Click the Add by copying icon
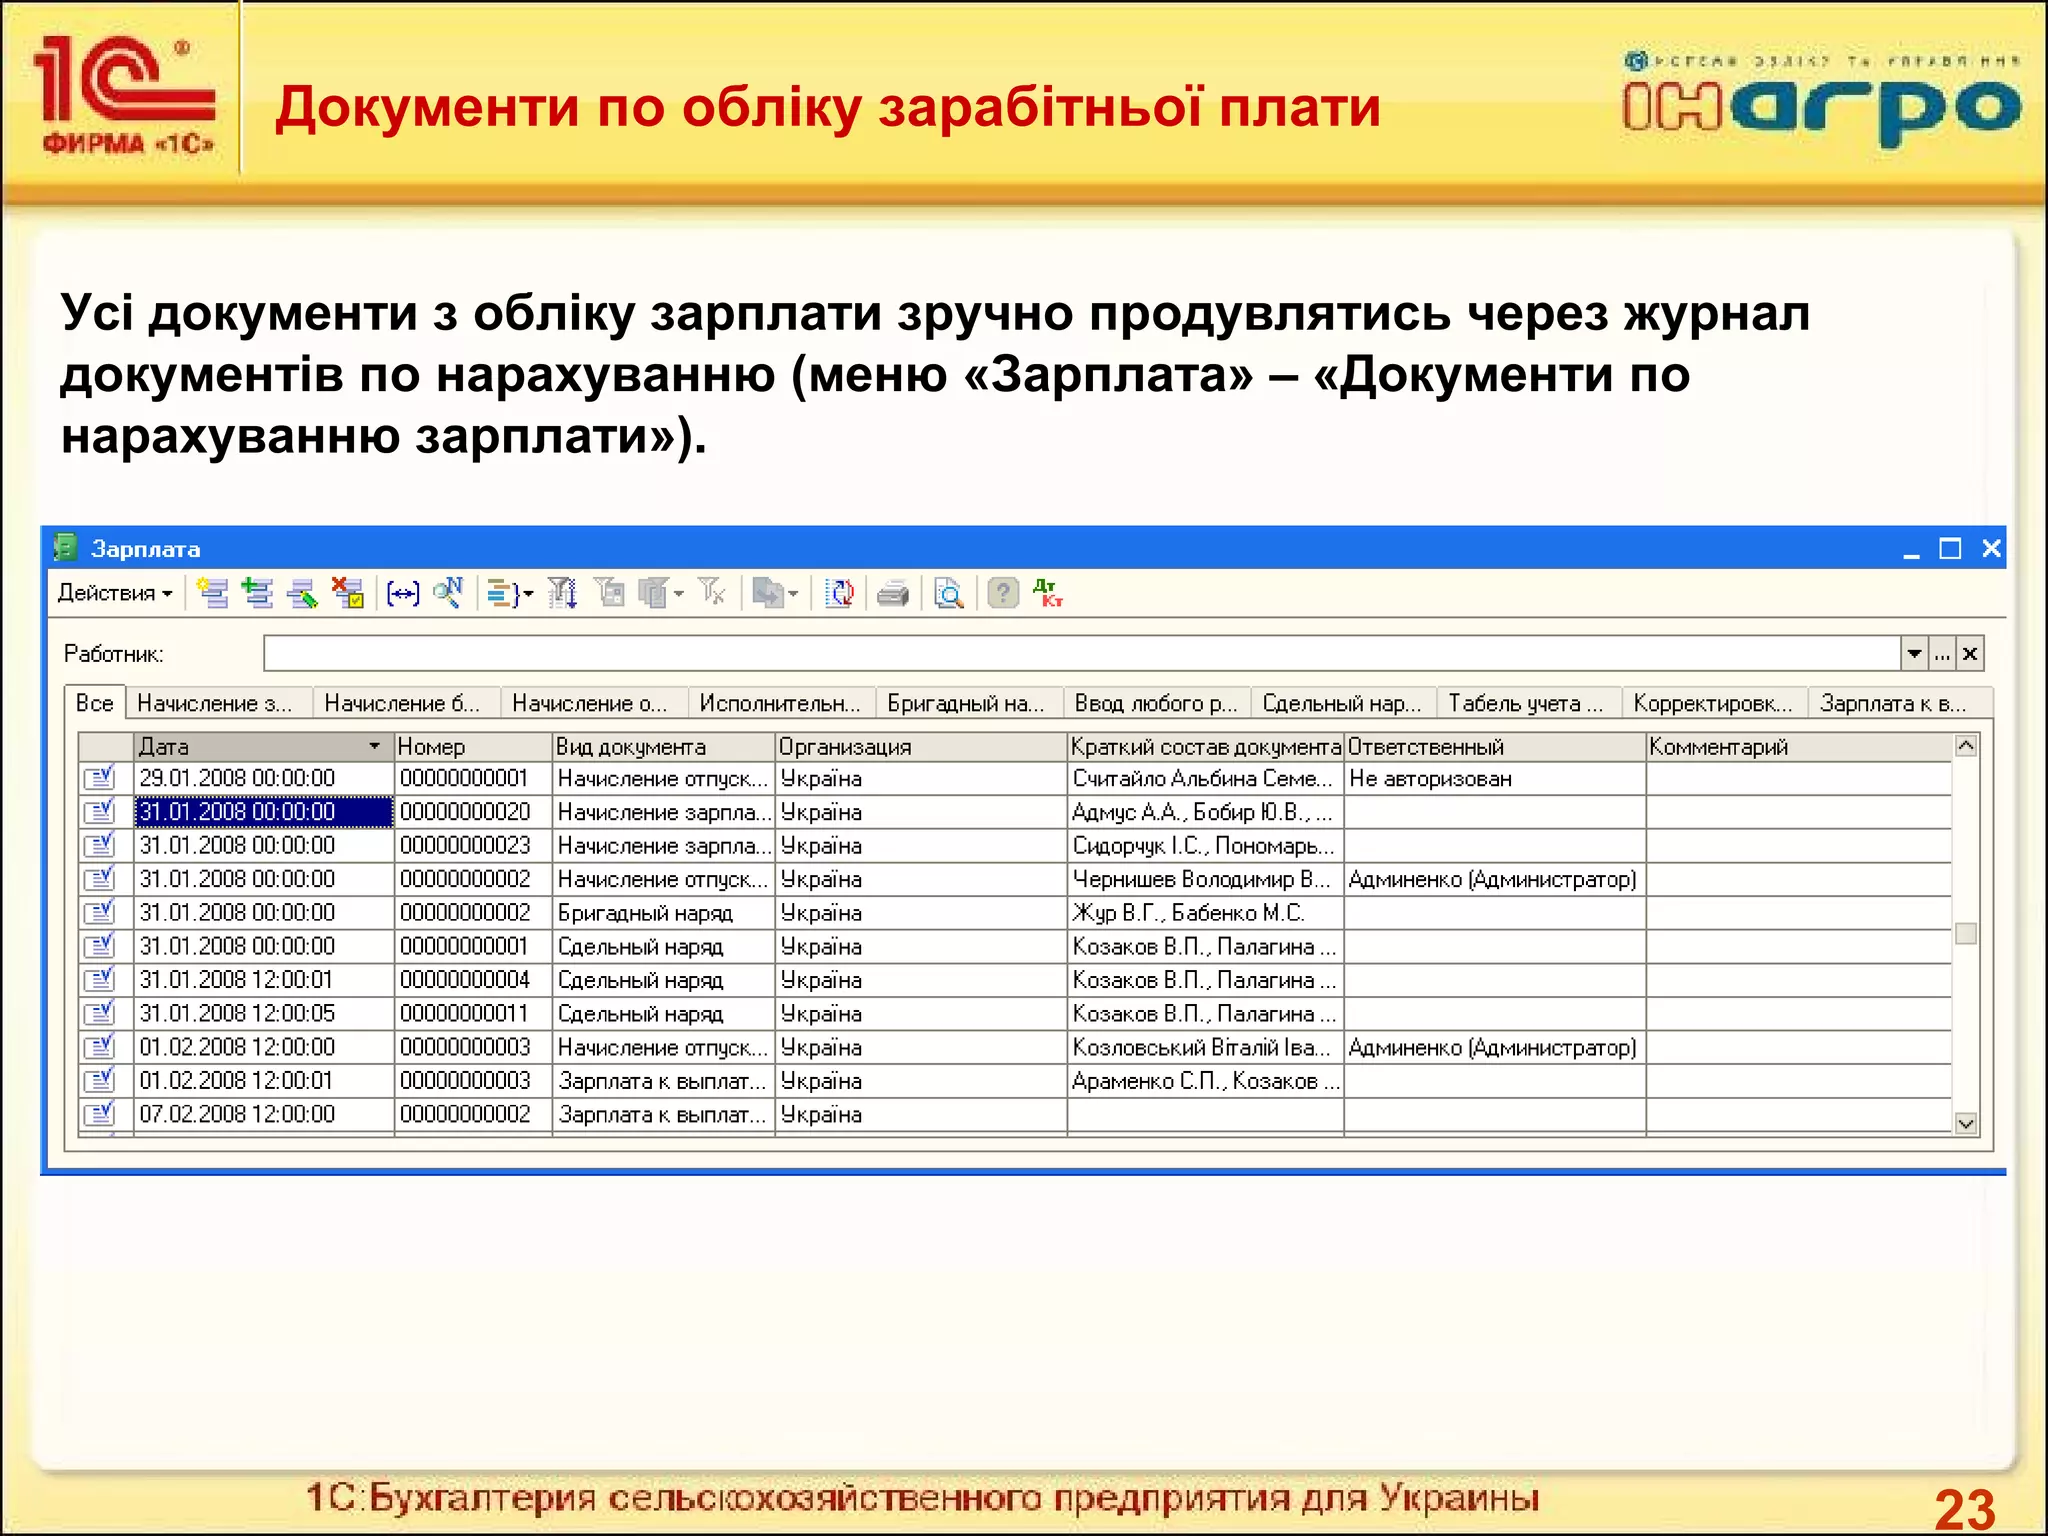Viewport: 2048px width, 1536px height. pos(258,593)
